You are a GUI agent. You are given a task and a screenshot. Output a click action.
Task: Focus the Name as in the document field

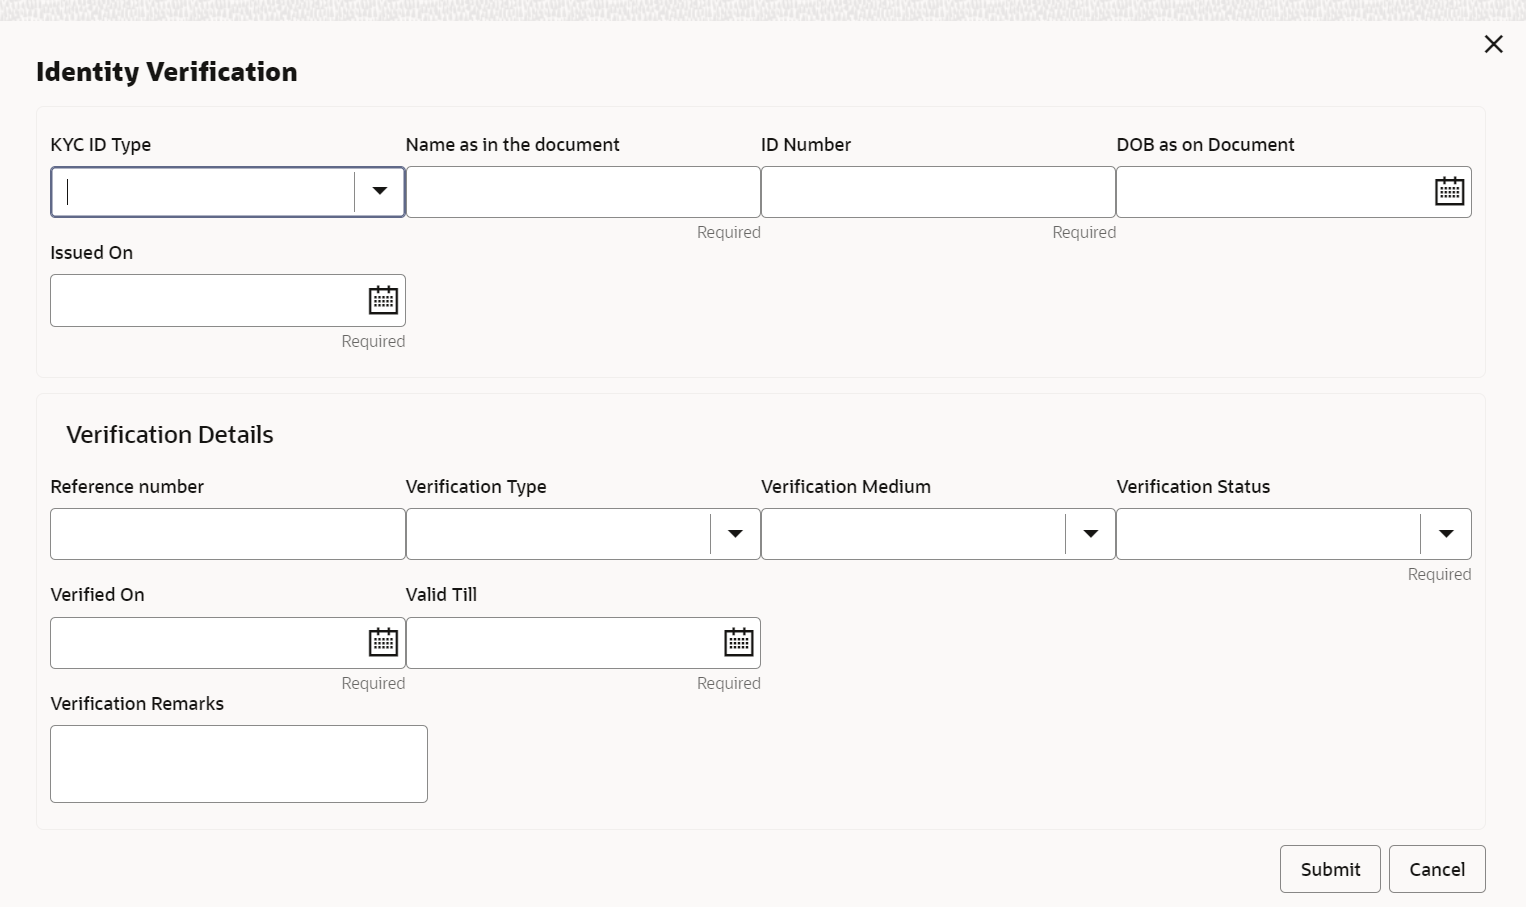[582, 192]
